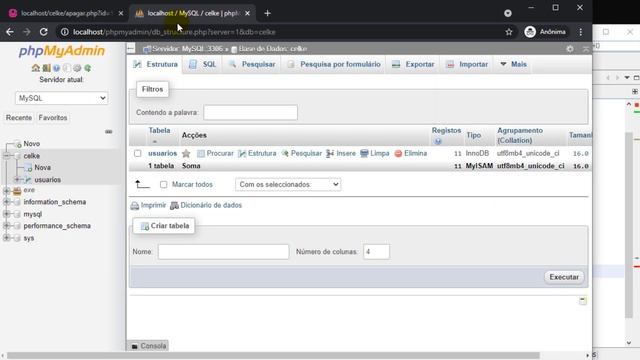Click Insere link for usuarios
Image resolution: width=640 pixels, height=360 pixels.
(341, 153)
